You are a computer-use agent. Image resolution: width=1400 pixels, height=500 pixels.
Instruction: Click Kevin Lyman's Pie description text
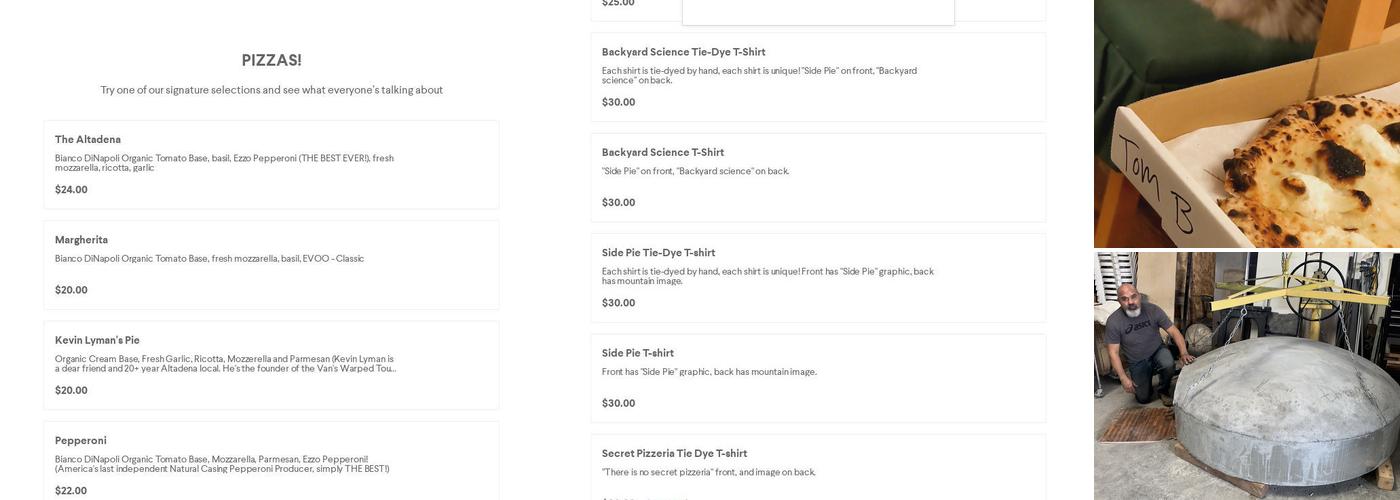click(x=224, y=364)
